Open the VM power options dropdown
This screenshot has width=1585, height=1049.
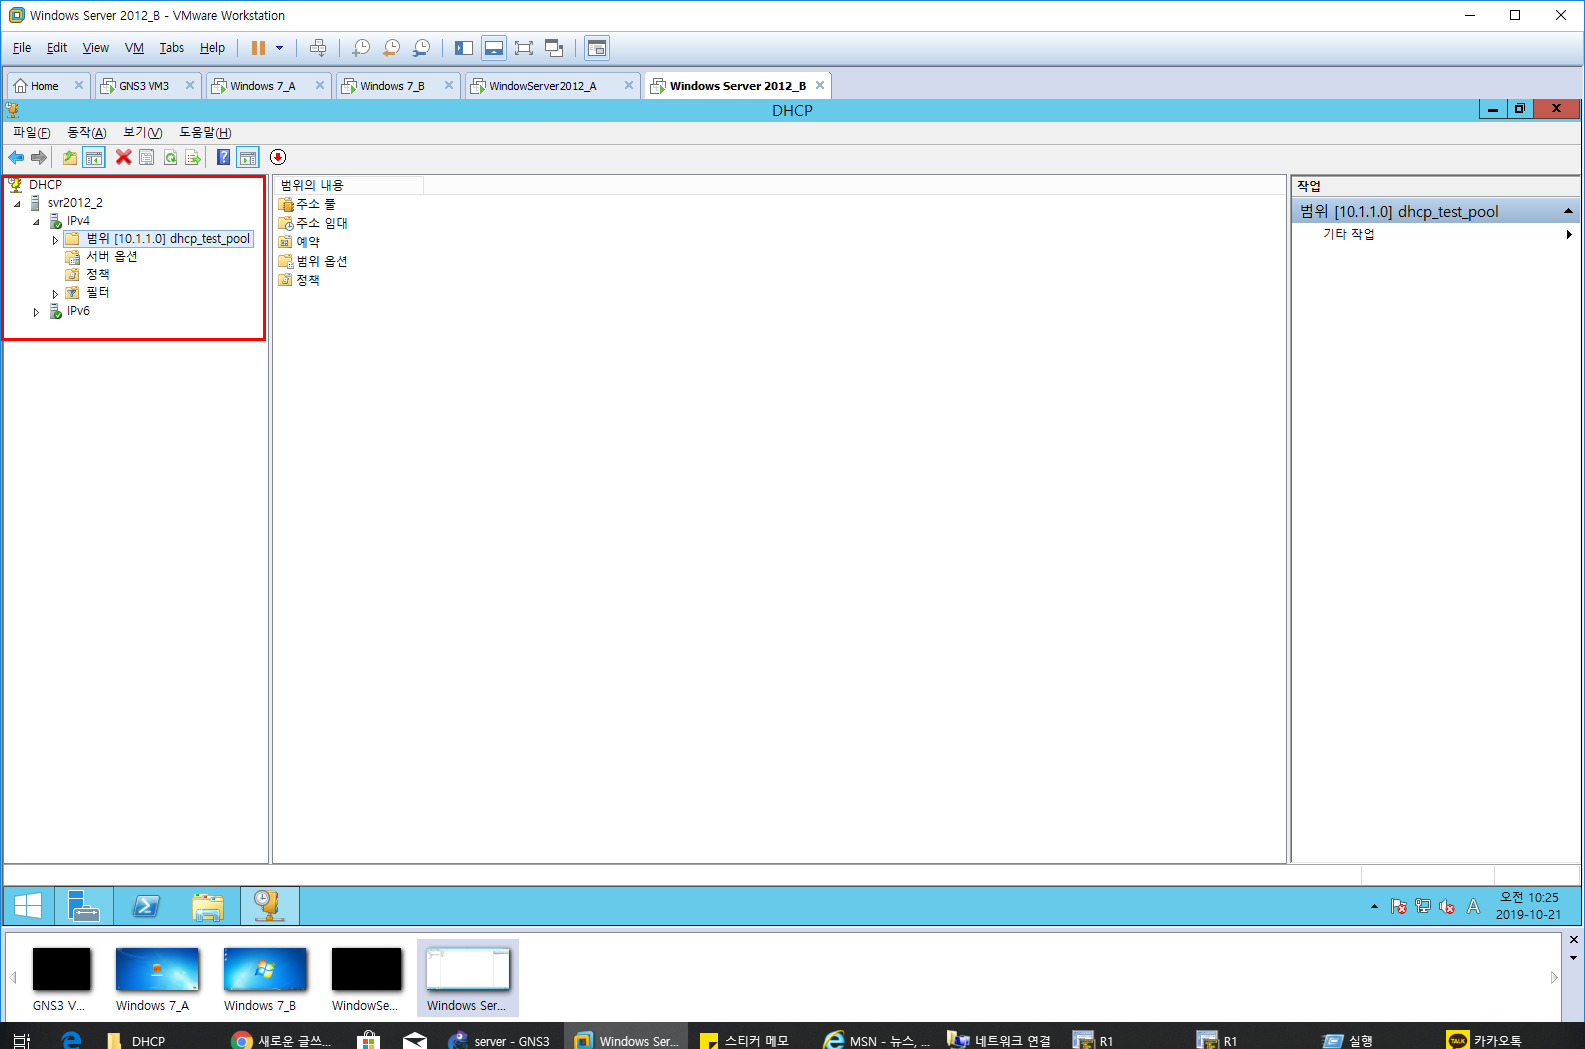click(x=280, y=48)
